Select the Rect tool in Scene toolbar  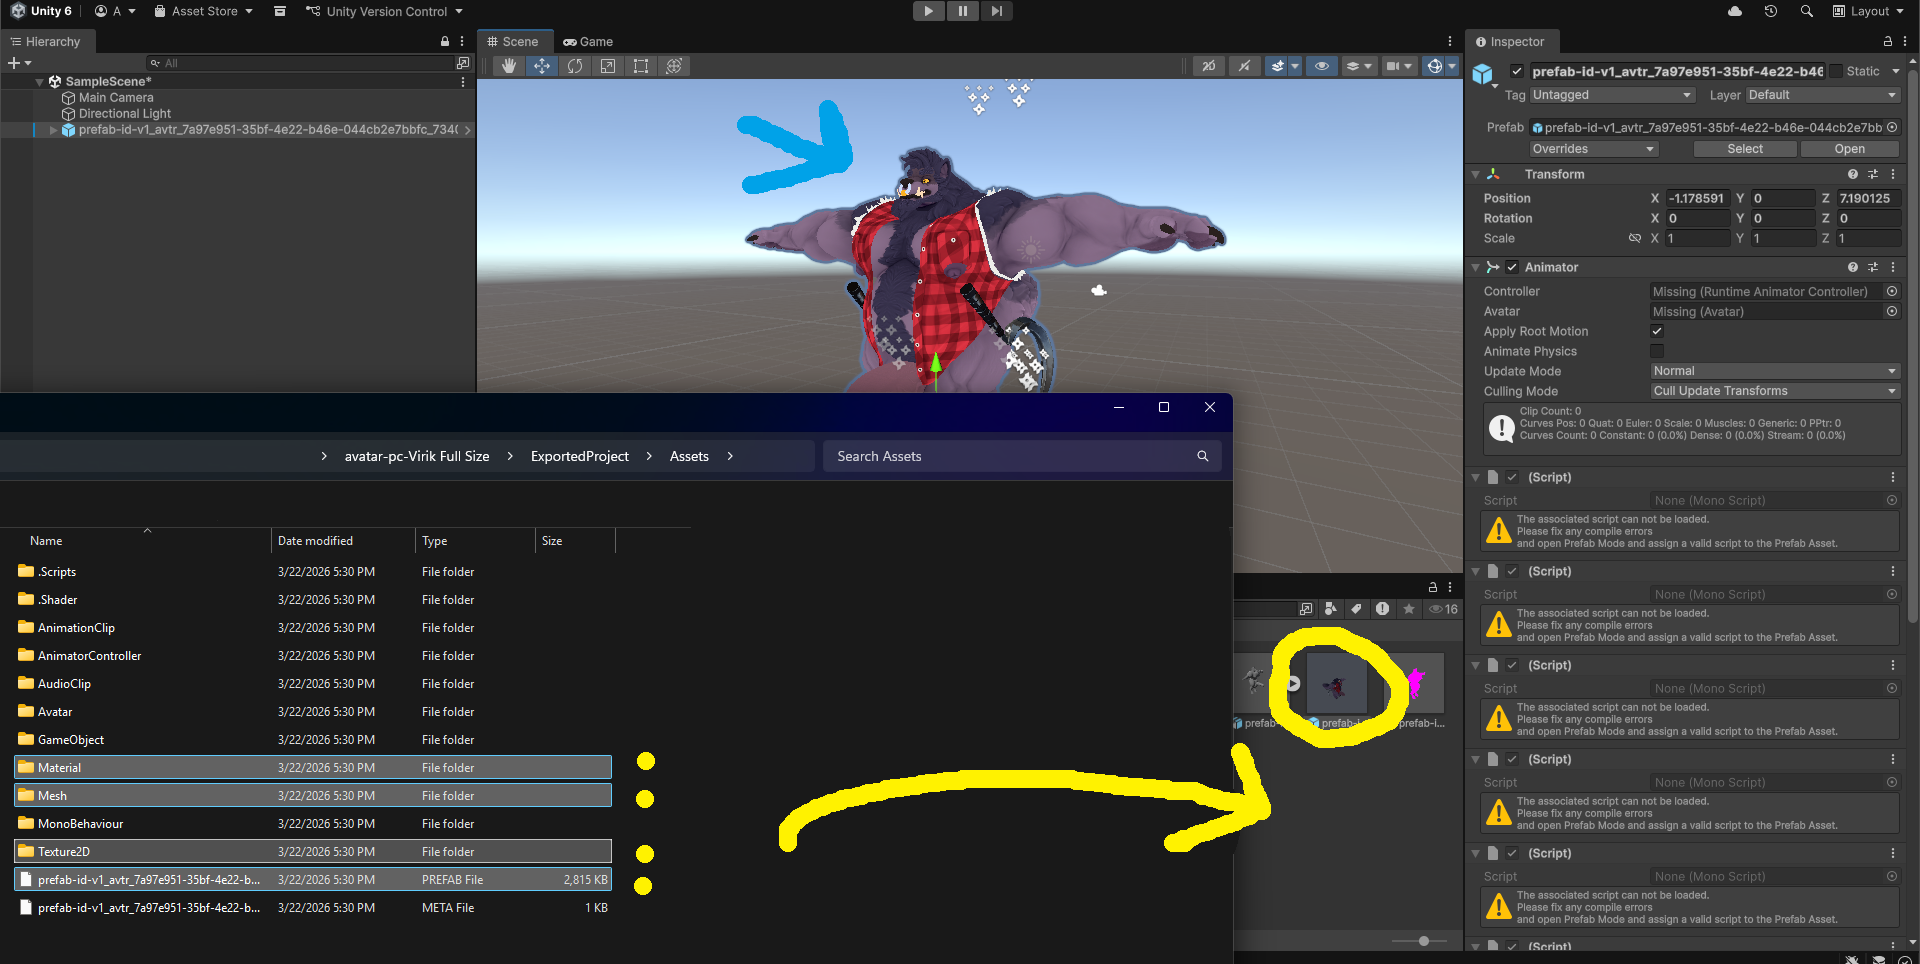(641, 66)
